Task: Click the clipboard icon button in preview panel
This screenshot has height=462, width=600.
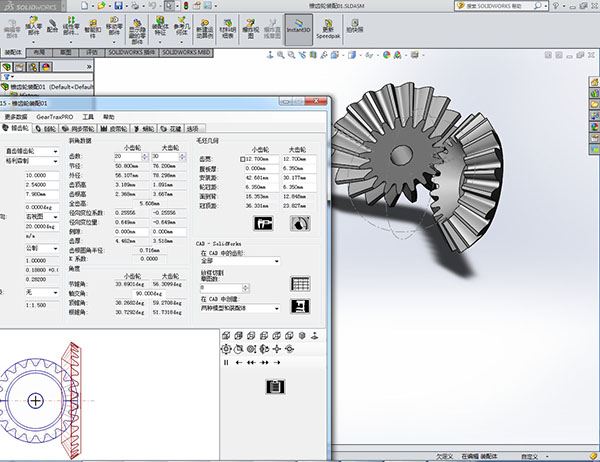Action: click(x=275, y=387)
